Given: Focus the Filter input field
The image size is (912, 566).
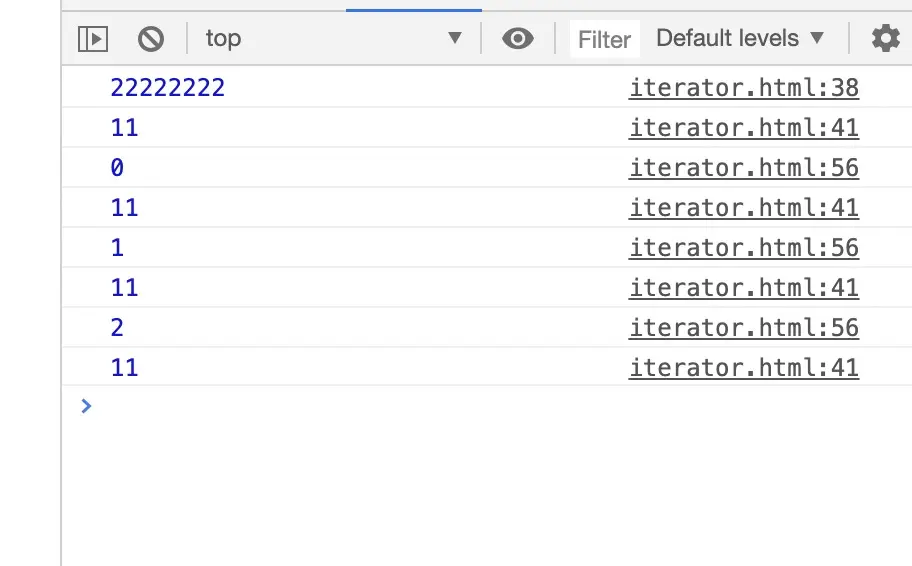Looking at the screenshot, I should click(605, 40).
